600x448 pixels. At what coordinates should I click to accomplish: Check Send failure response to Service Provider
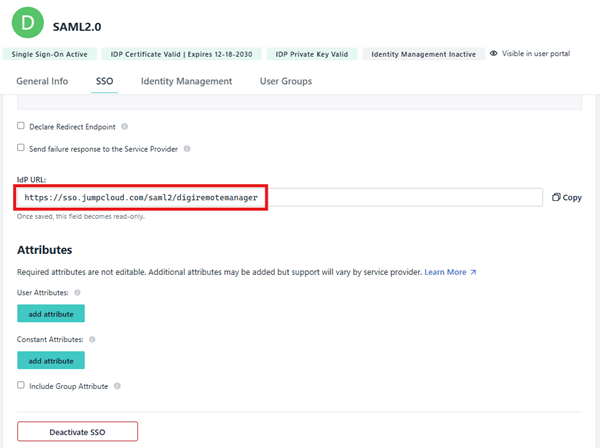(21, 149)
